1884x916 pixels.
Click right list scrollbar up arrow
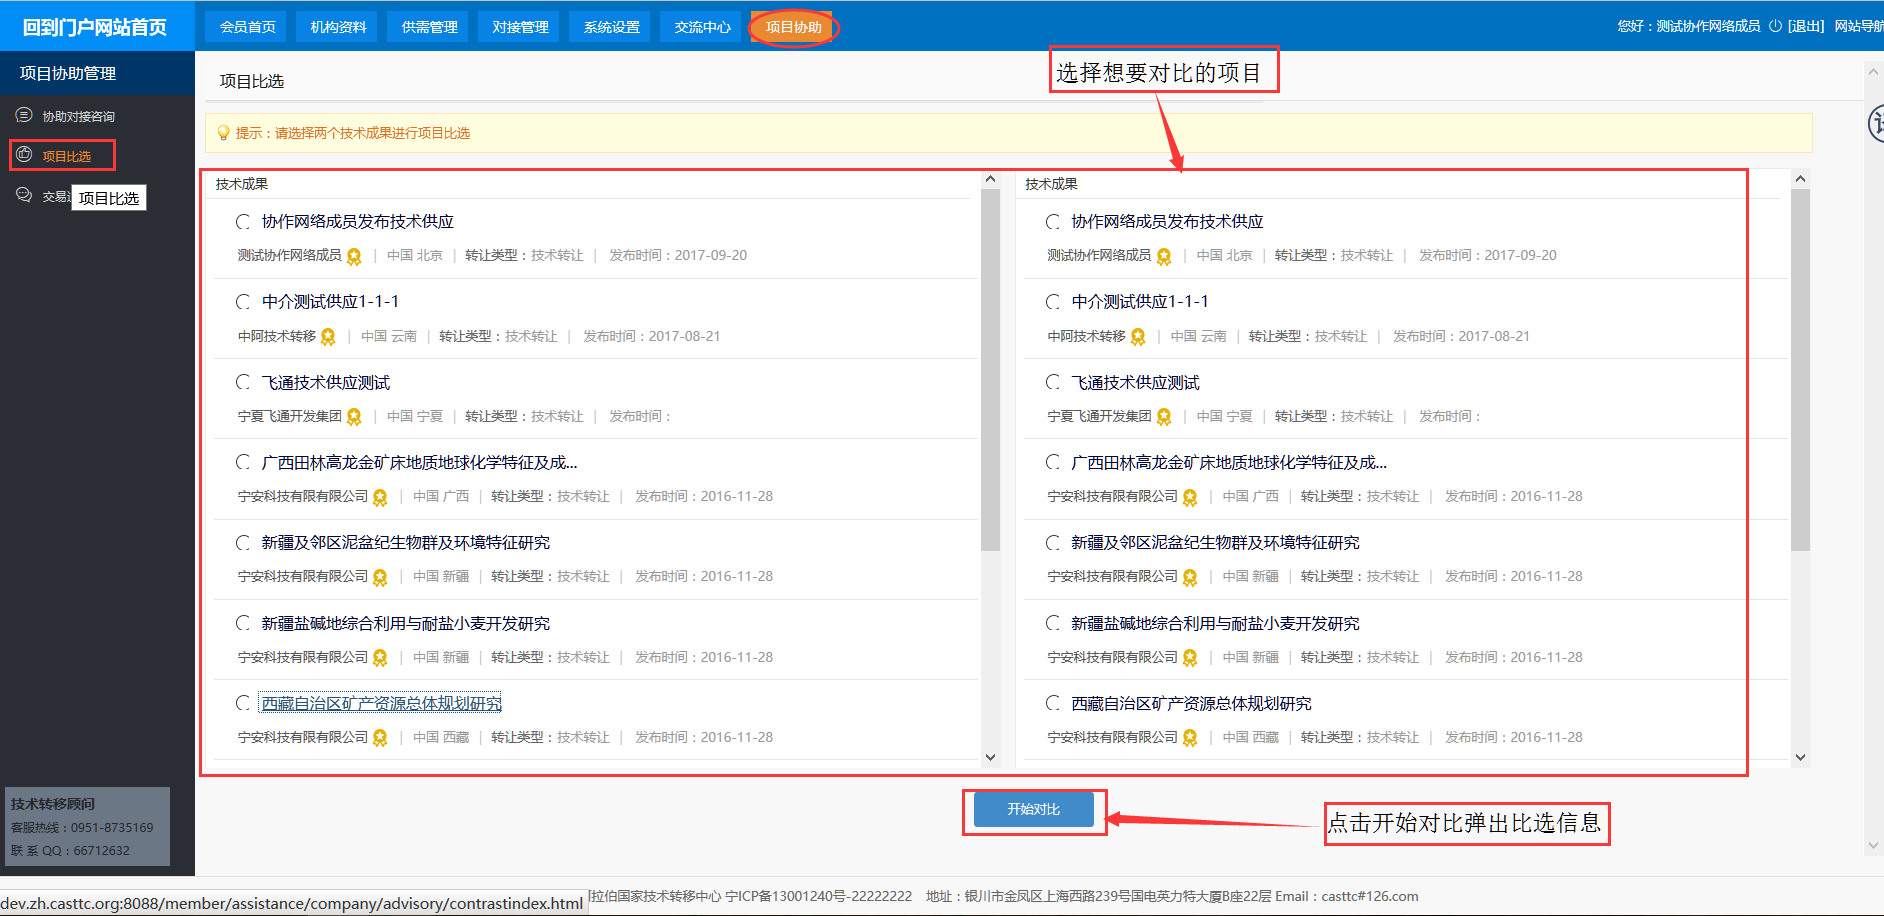(x=1800, y=179)
